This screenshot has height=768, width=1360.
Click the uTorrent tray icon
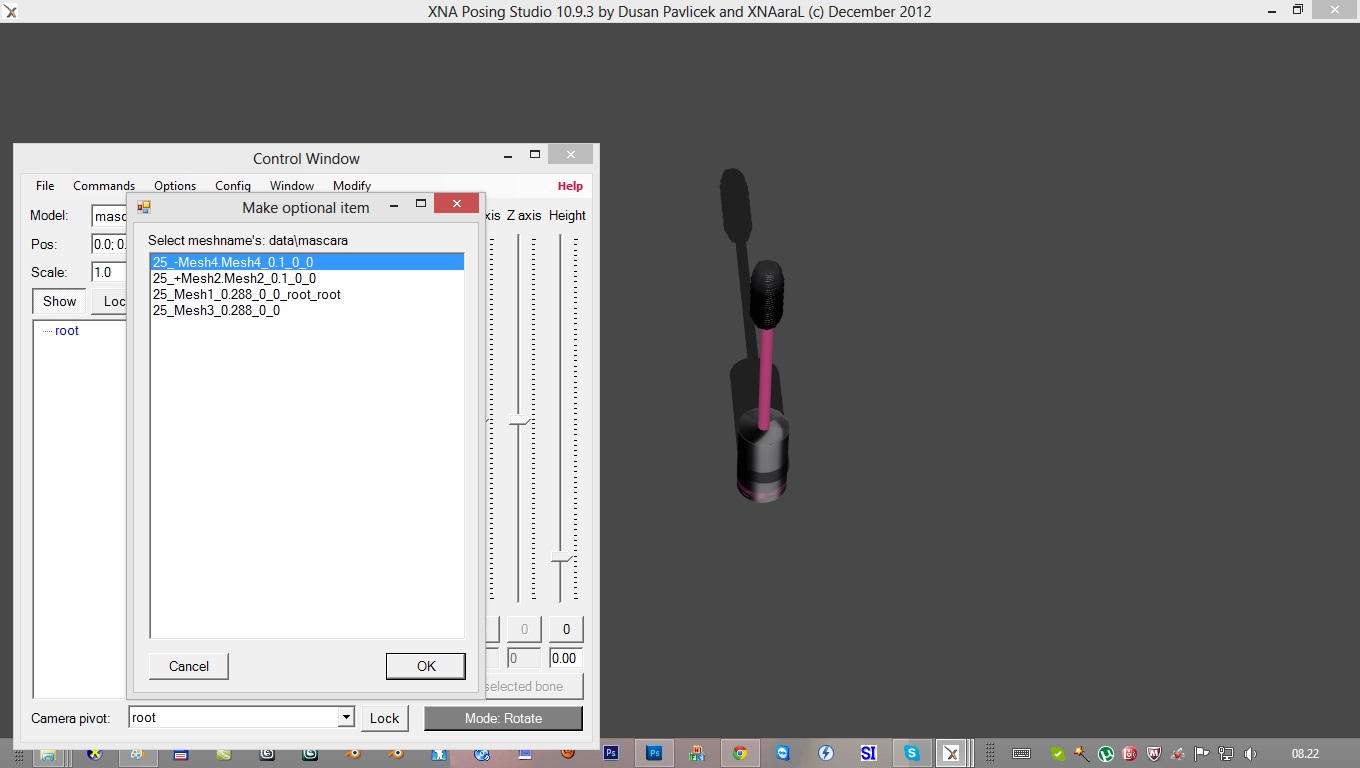coord(1106,754)
